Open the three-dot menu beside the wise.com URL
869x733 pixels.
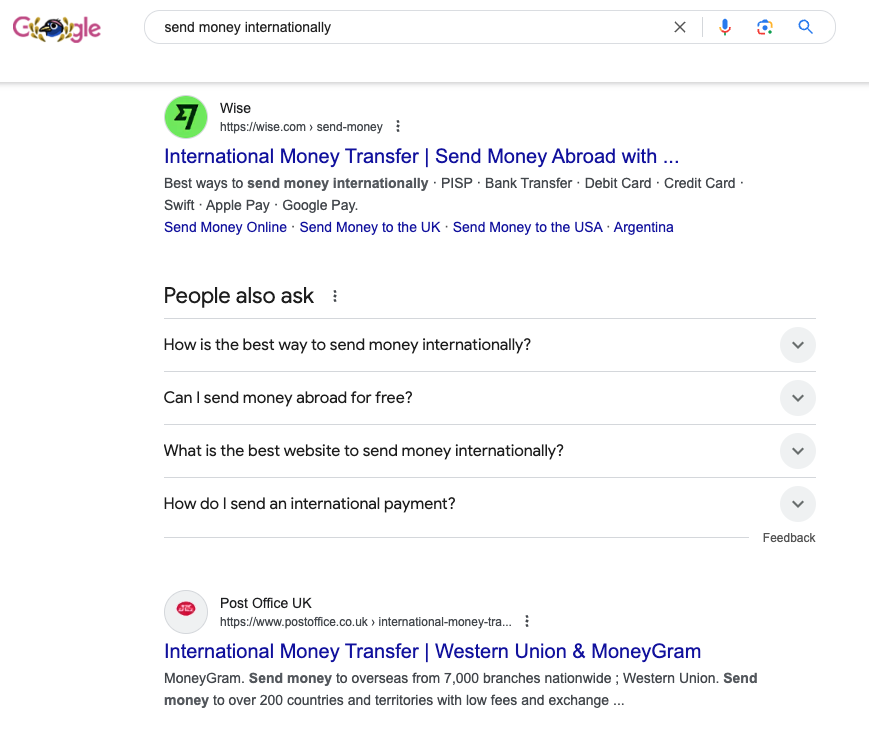398,126
